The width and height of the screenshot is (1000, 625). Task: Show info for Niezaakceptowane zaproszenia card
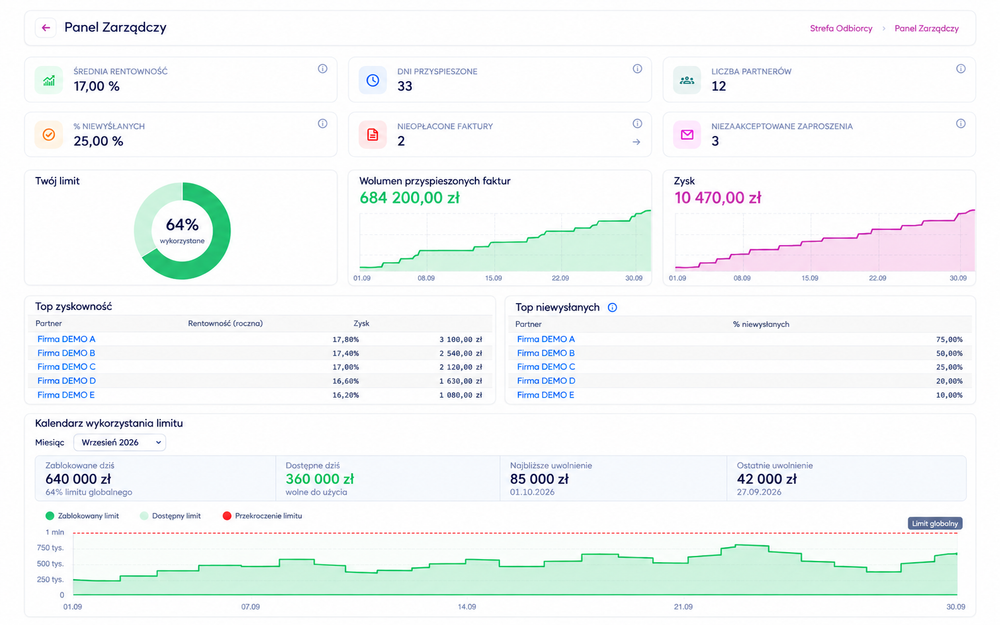(x=960, y=124)
